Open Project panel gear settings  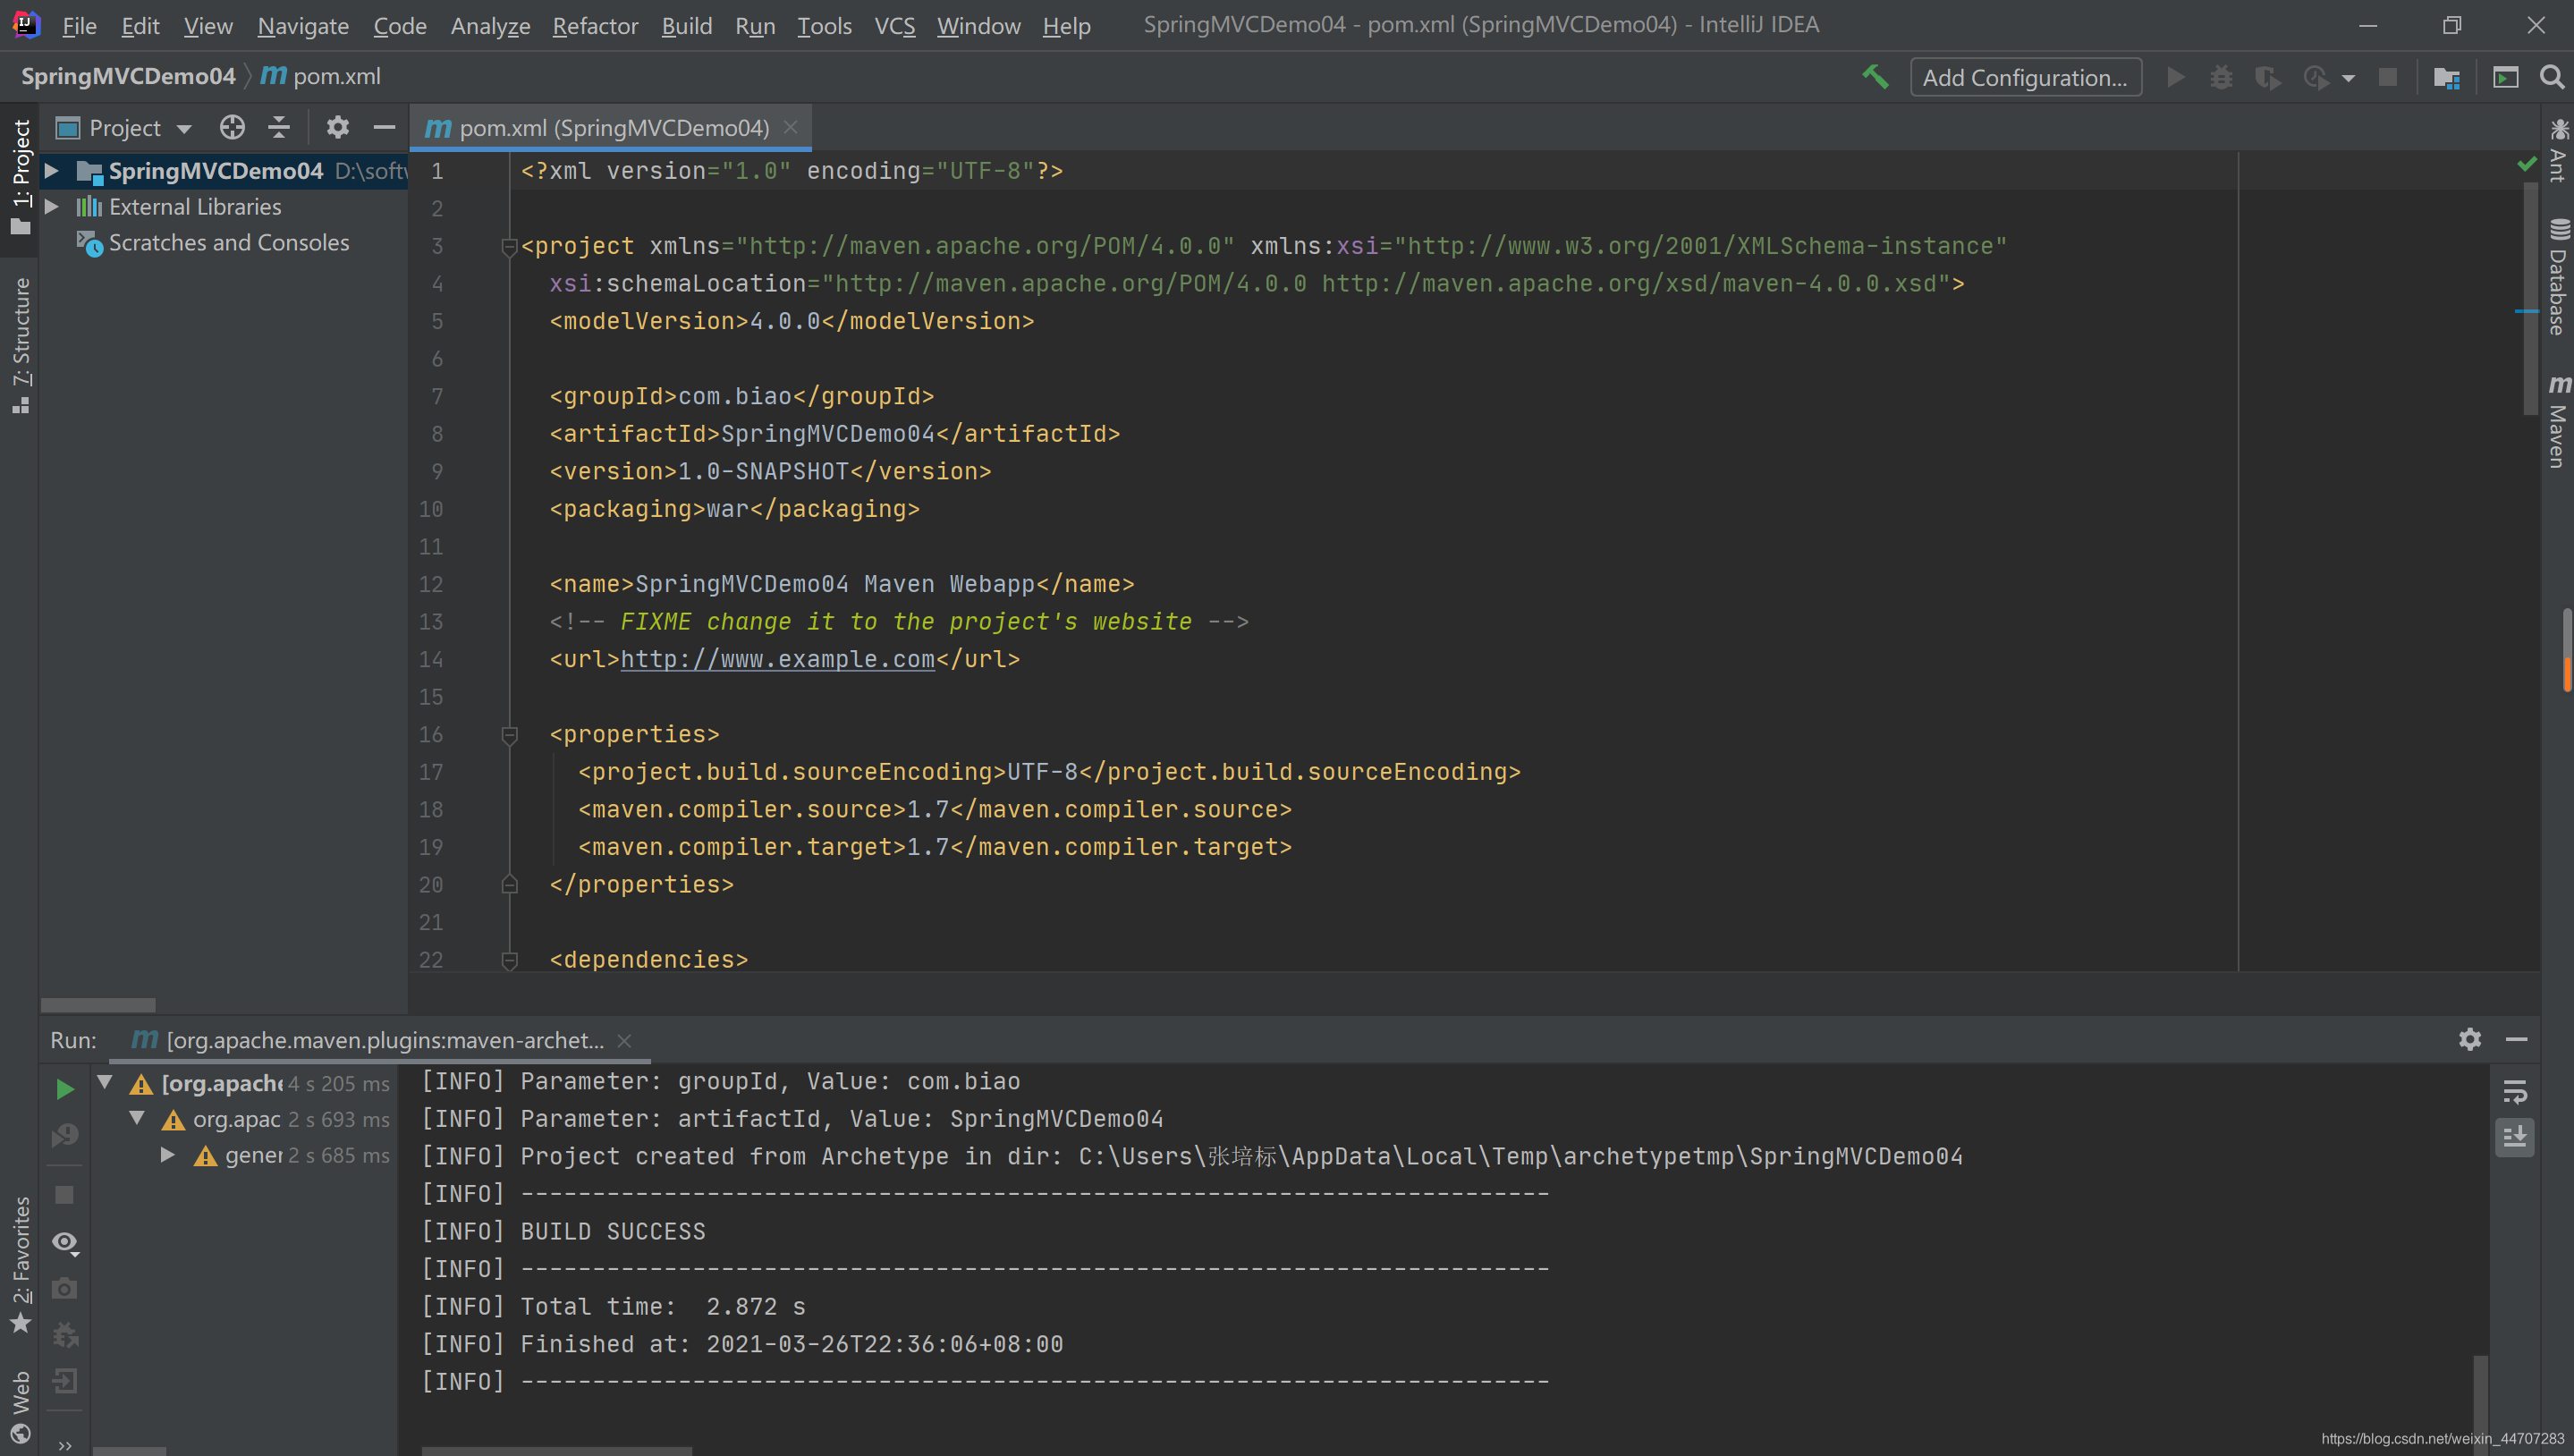(x=338, y=127)
